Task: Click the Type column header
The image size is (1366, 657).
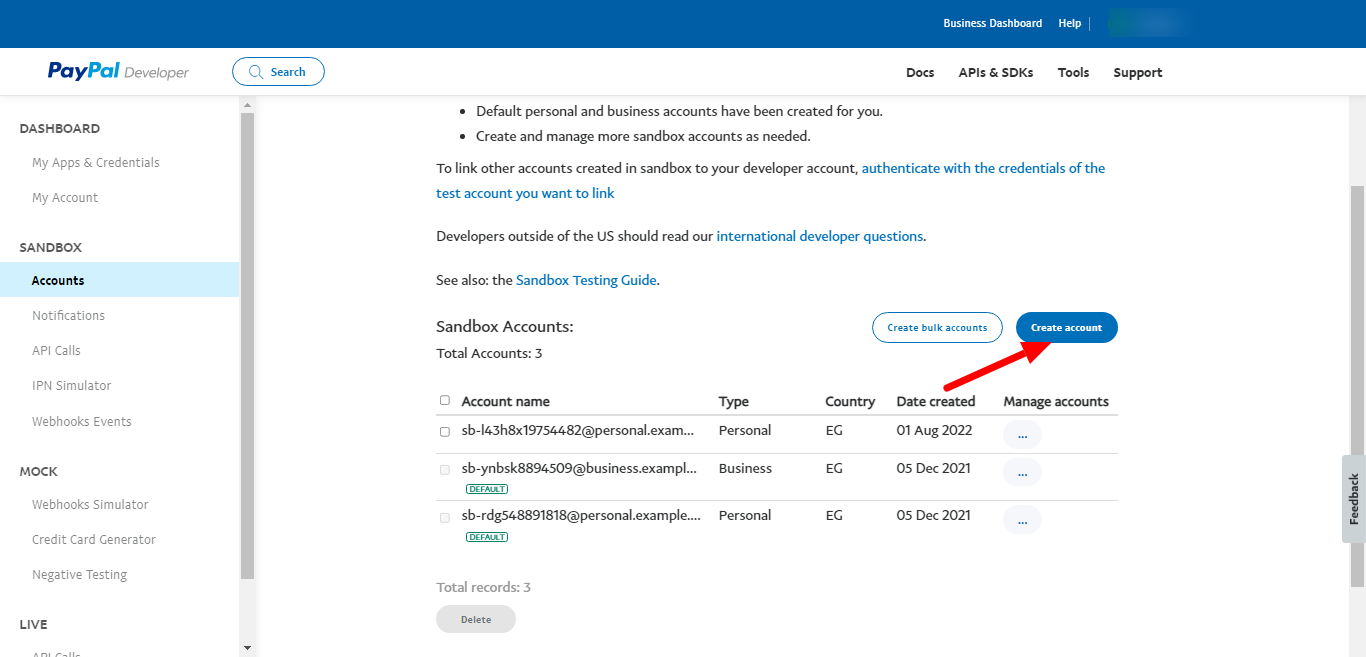Action: tap(734, 402)
